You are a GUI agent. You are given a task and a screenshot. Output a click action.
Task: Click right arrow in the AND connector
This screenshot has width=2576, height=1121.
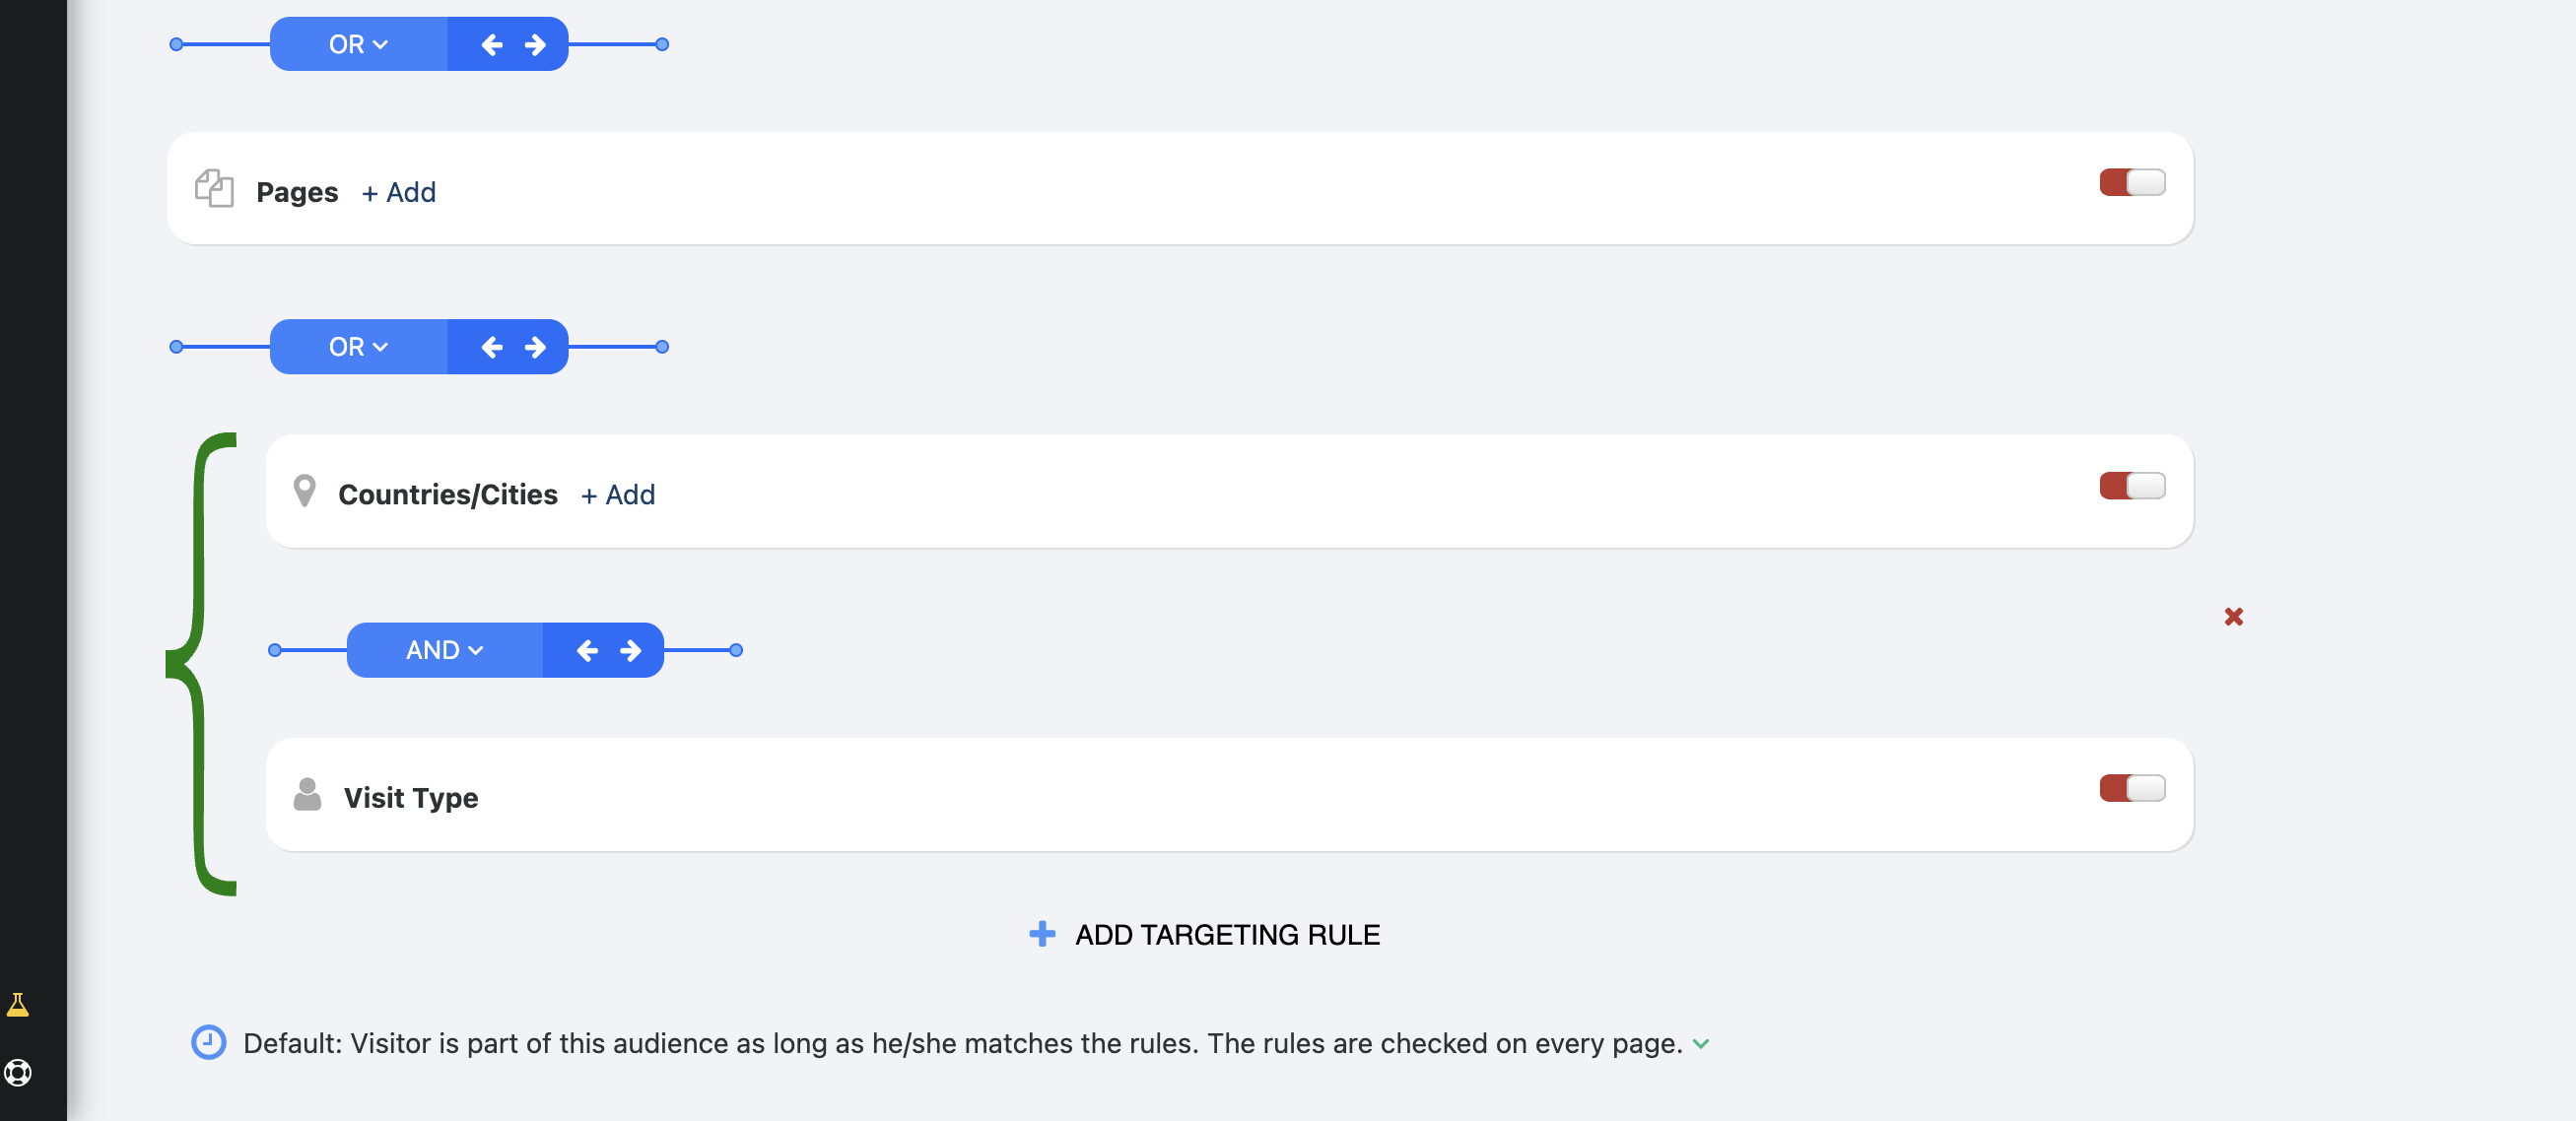pyautogui.click(x=630, y=650)
